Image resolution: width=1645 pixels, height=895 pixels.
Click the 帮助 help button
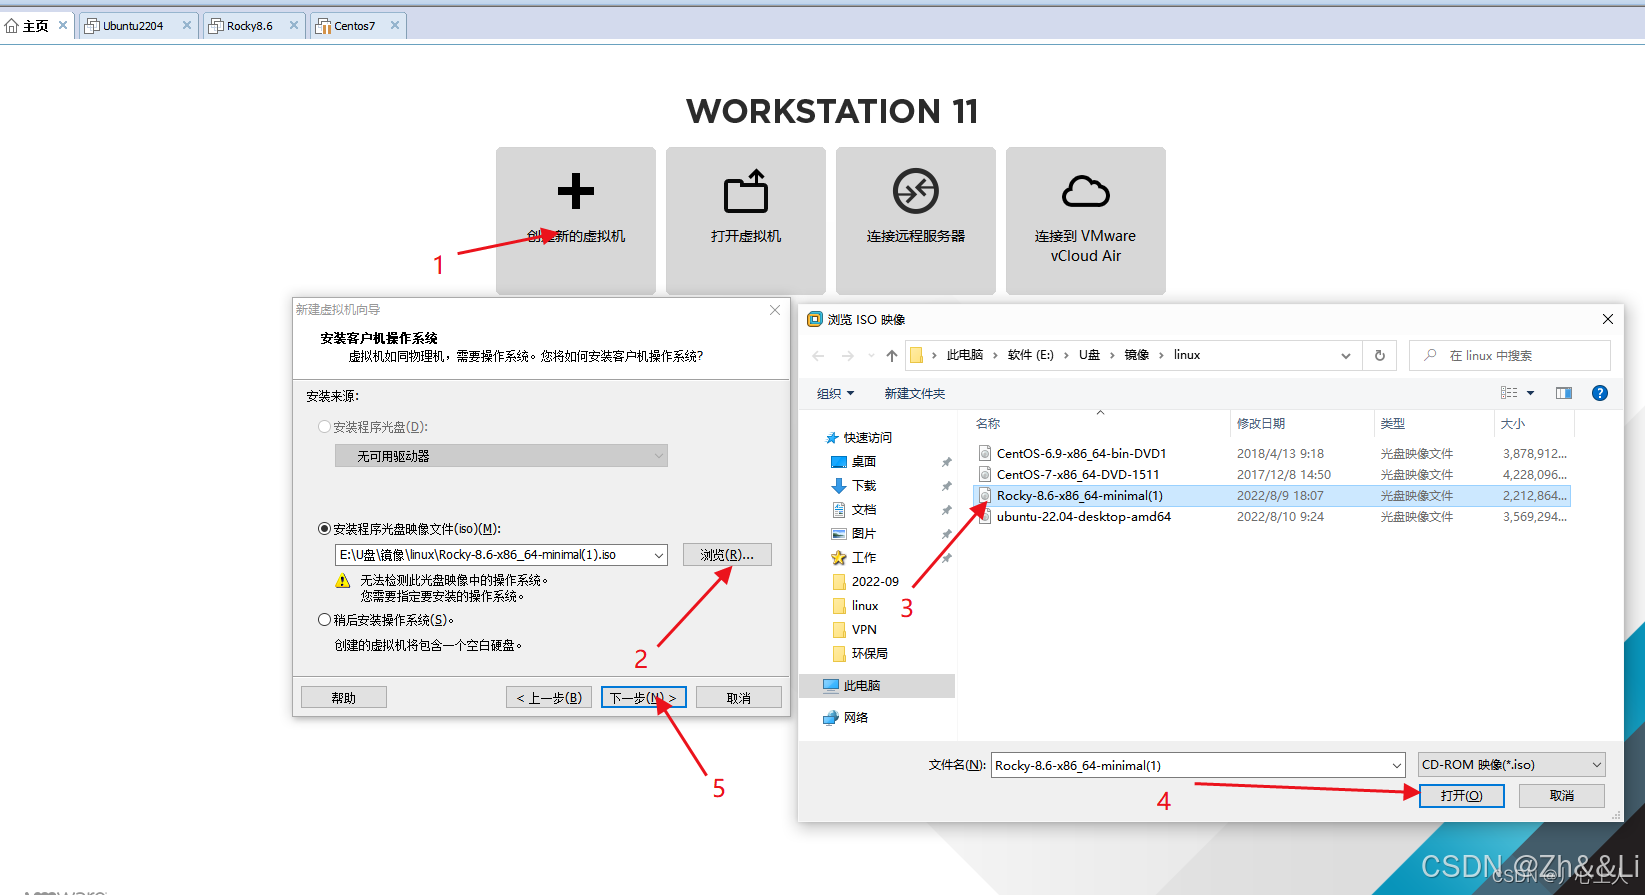(x=343, y=698)
